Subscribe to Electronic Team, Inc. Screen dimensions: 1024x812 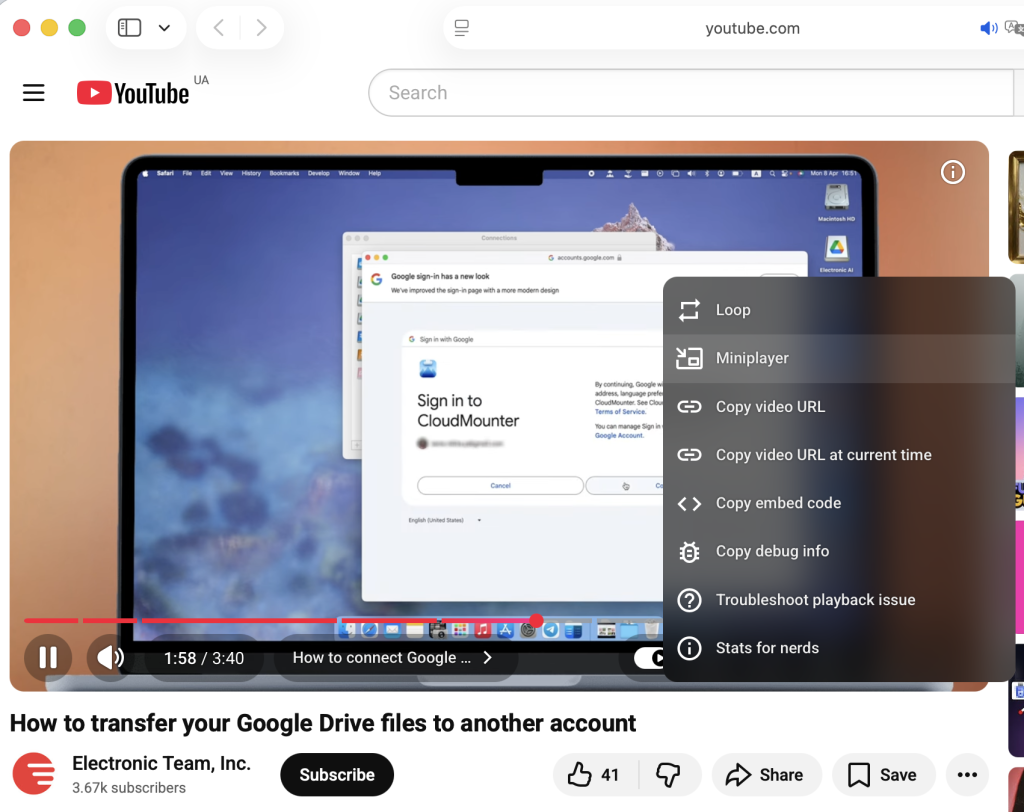[x=337, y=775]
